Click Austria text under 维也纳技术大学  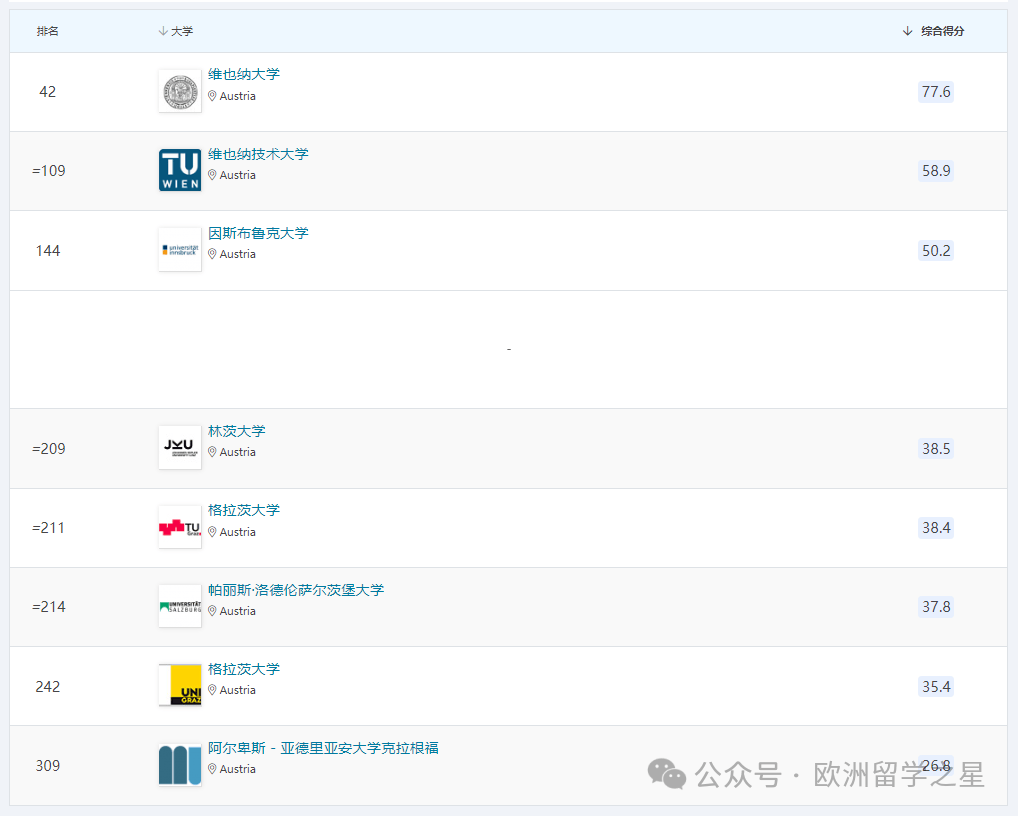point(238,175)
